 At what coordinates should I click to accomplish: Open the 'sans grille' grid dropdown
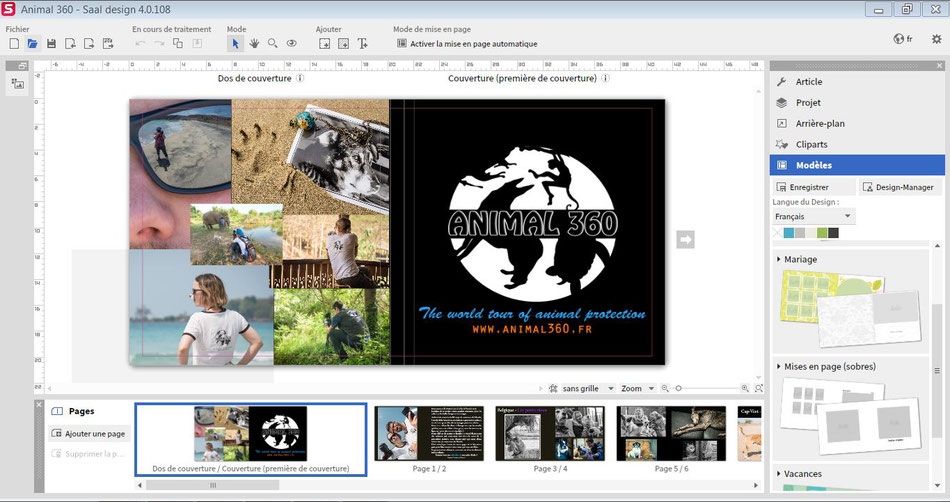(588, 389)
